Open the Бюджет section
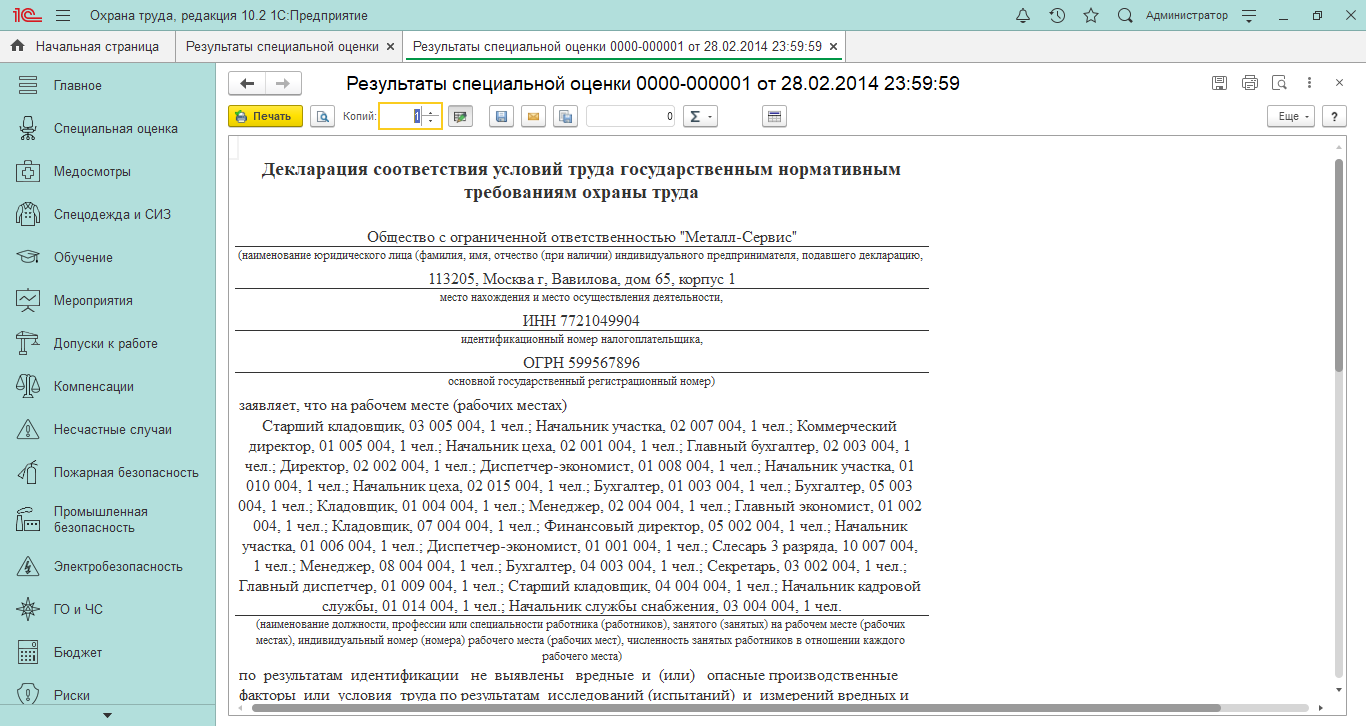 pos(108,653)
